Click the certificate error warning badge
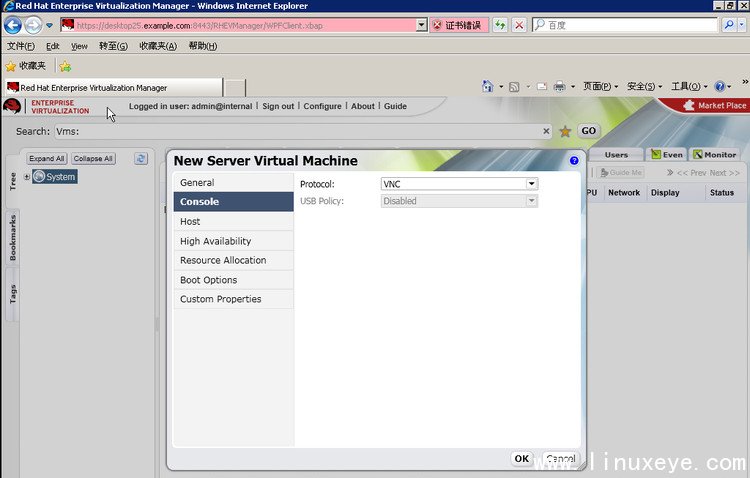The image size is (750, 478). (x=459, y=25)
